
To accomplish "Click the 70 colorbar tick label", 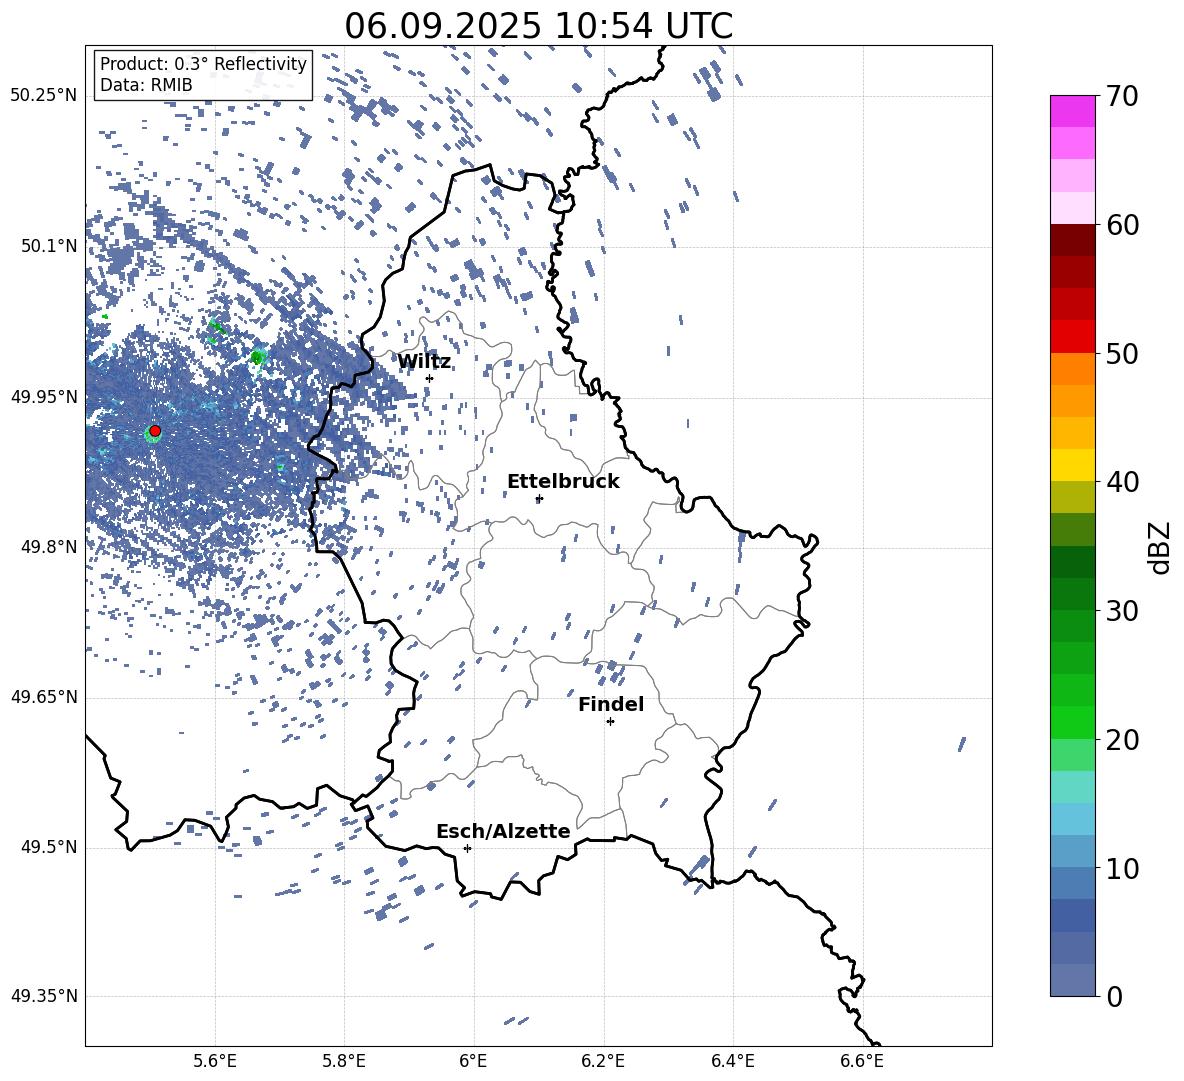I will tap(1122, 97).
